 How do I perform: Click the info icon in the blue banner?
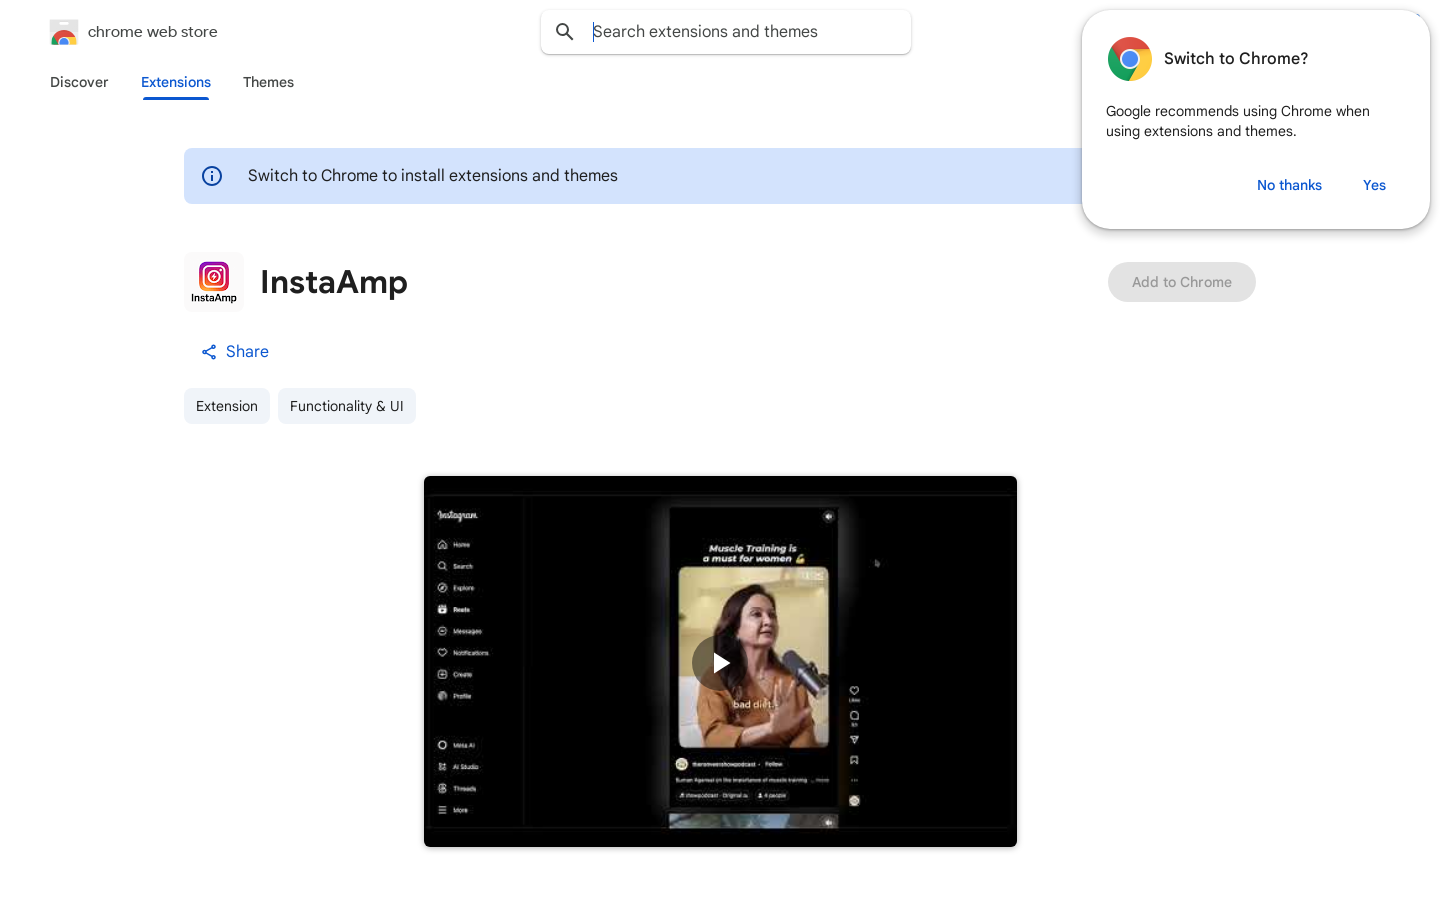coord(212,176)
